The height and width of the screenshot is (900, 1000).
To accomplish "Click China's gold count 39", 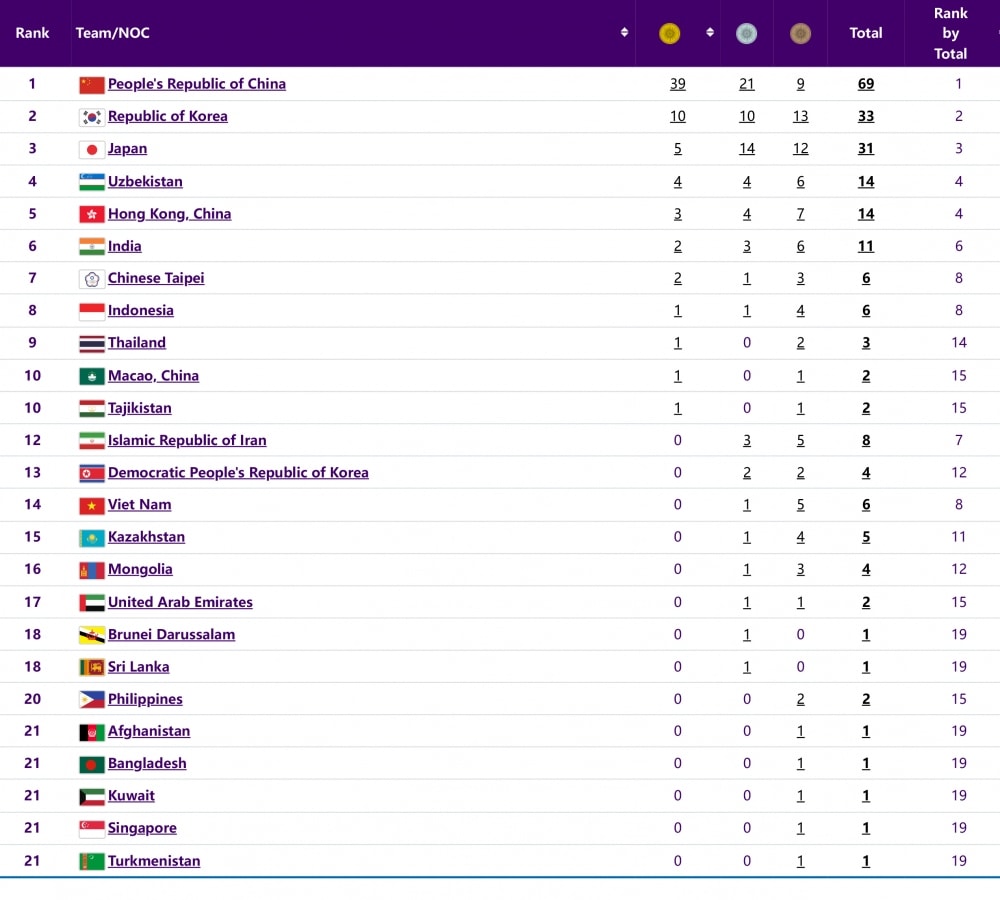I will (677, 84).
